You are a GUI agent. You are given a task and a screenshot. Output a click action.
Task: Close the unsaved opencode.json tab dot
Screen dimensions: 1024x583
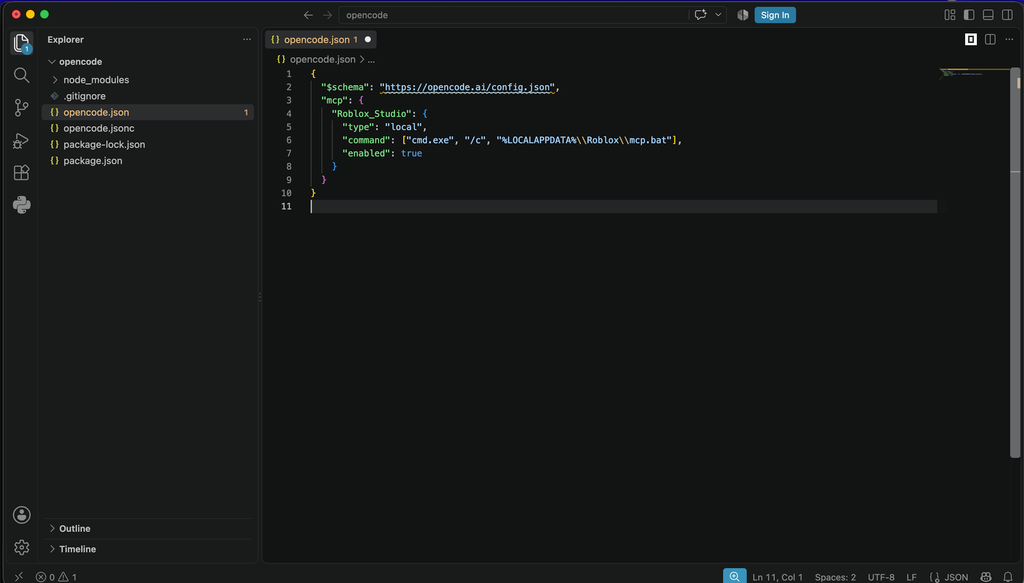pyautogui.click(x=368, y=40)
